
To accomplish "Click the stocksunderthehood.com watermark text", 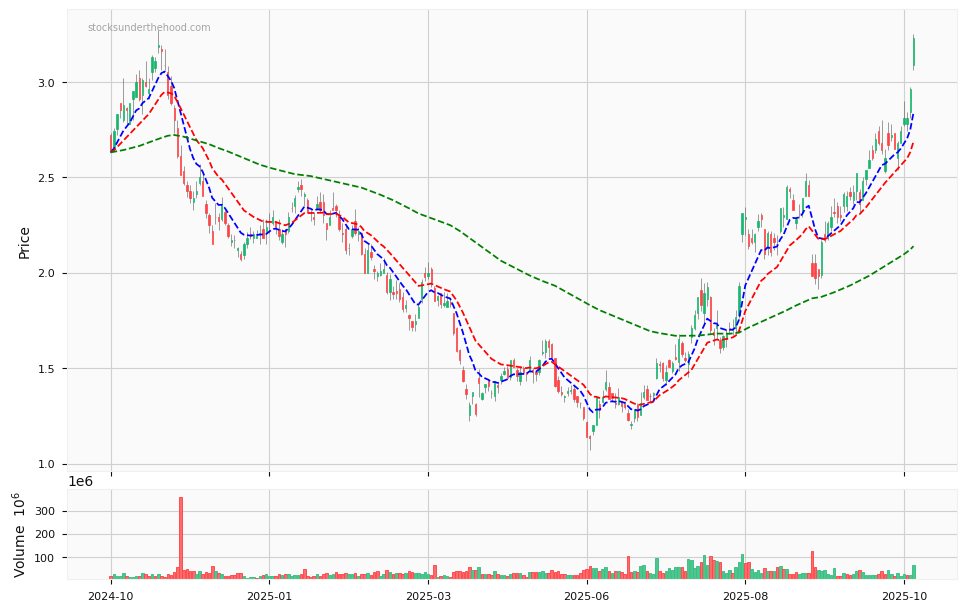I will coord(149,28).
